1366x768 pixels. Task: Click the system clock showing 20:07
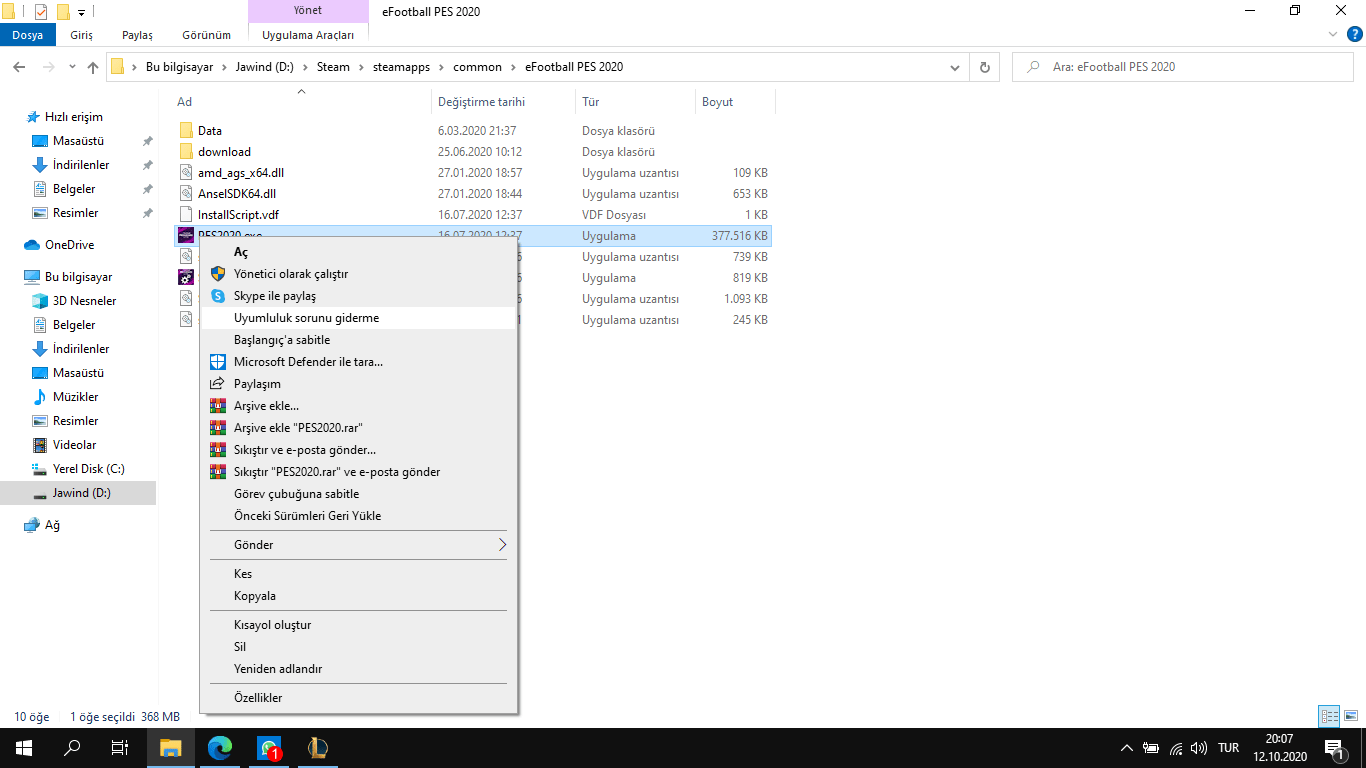pos(1279,739)
